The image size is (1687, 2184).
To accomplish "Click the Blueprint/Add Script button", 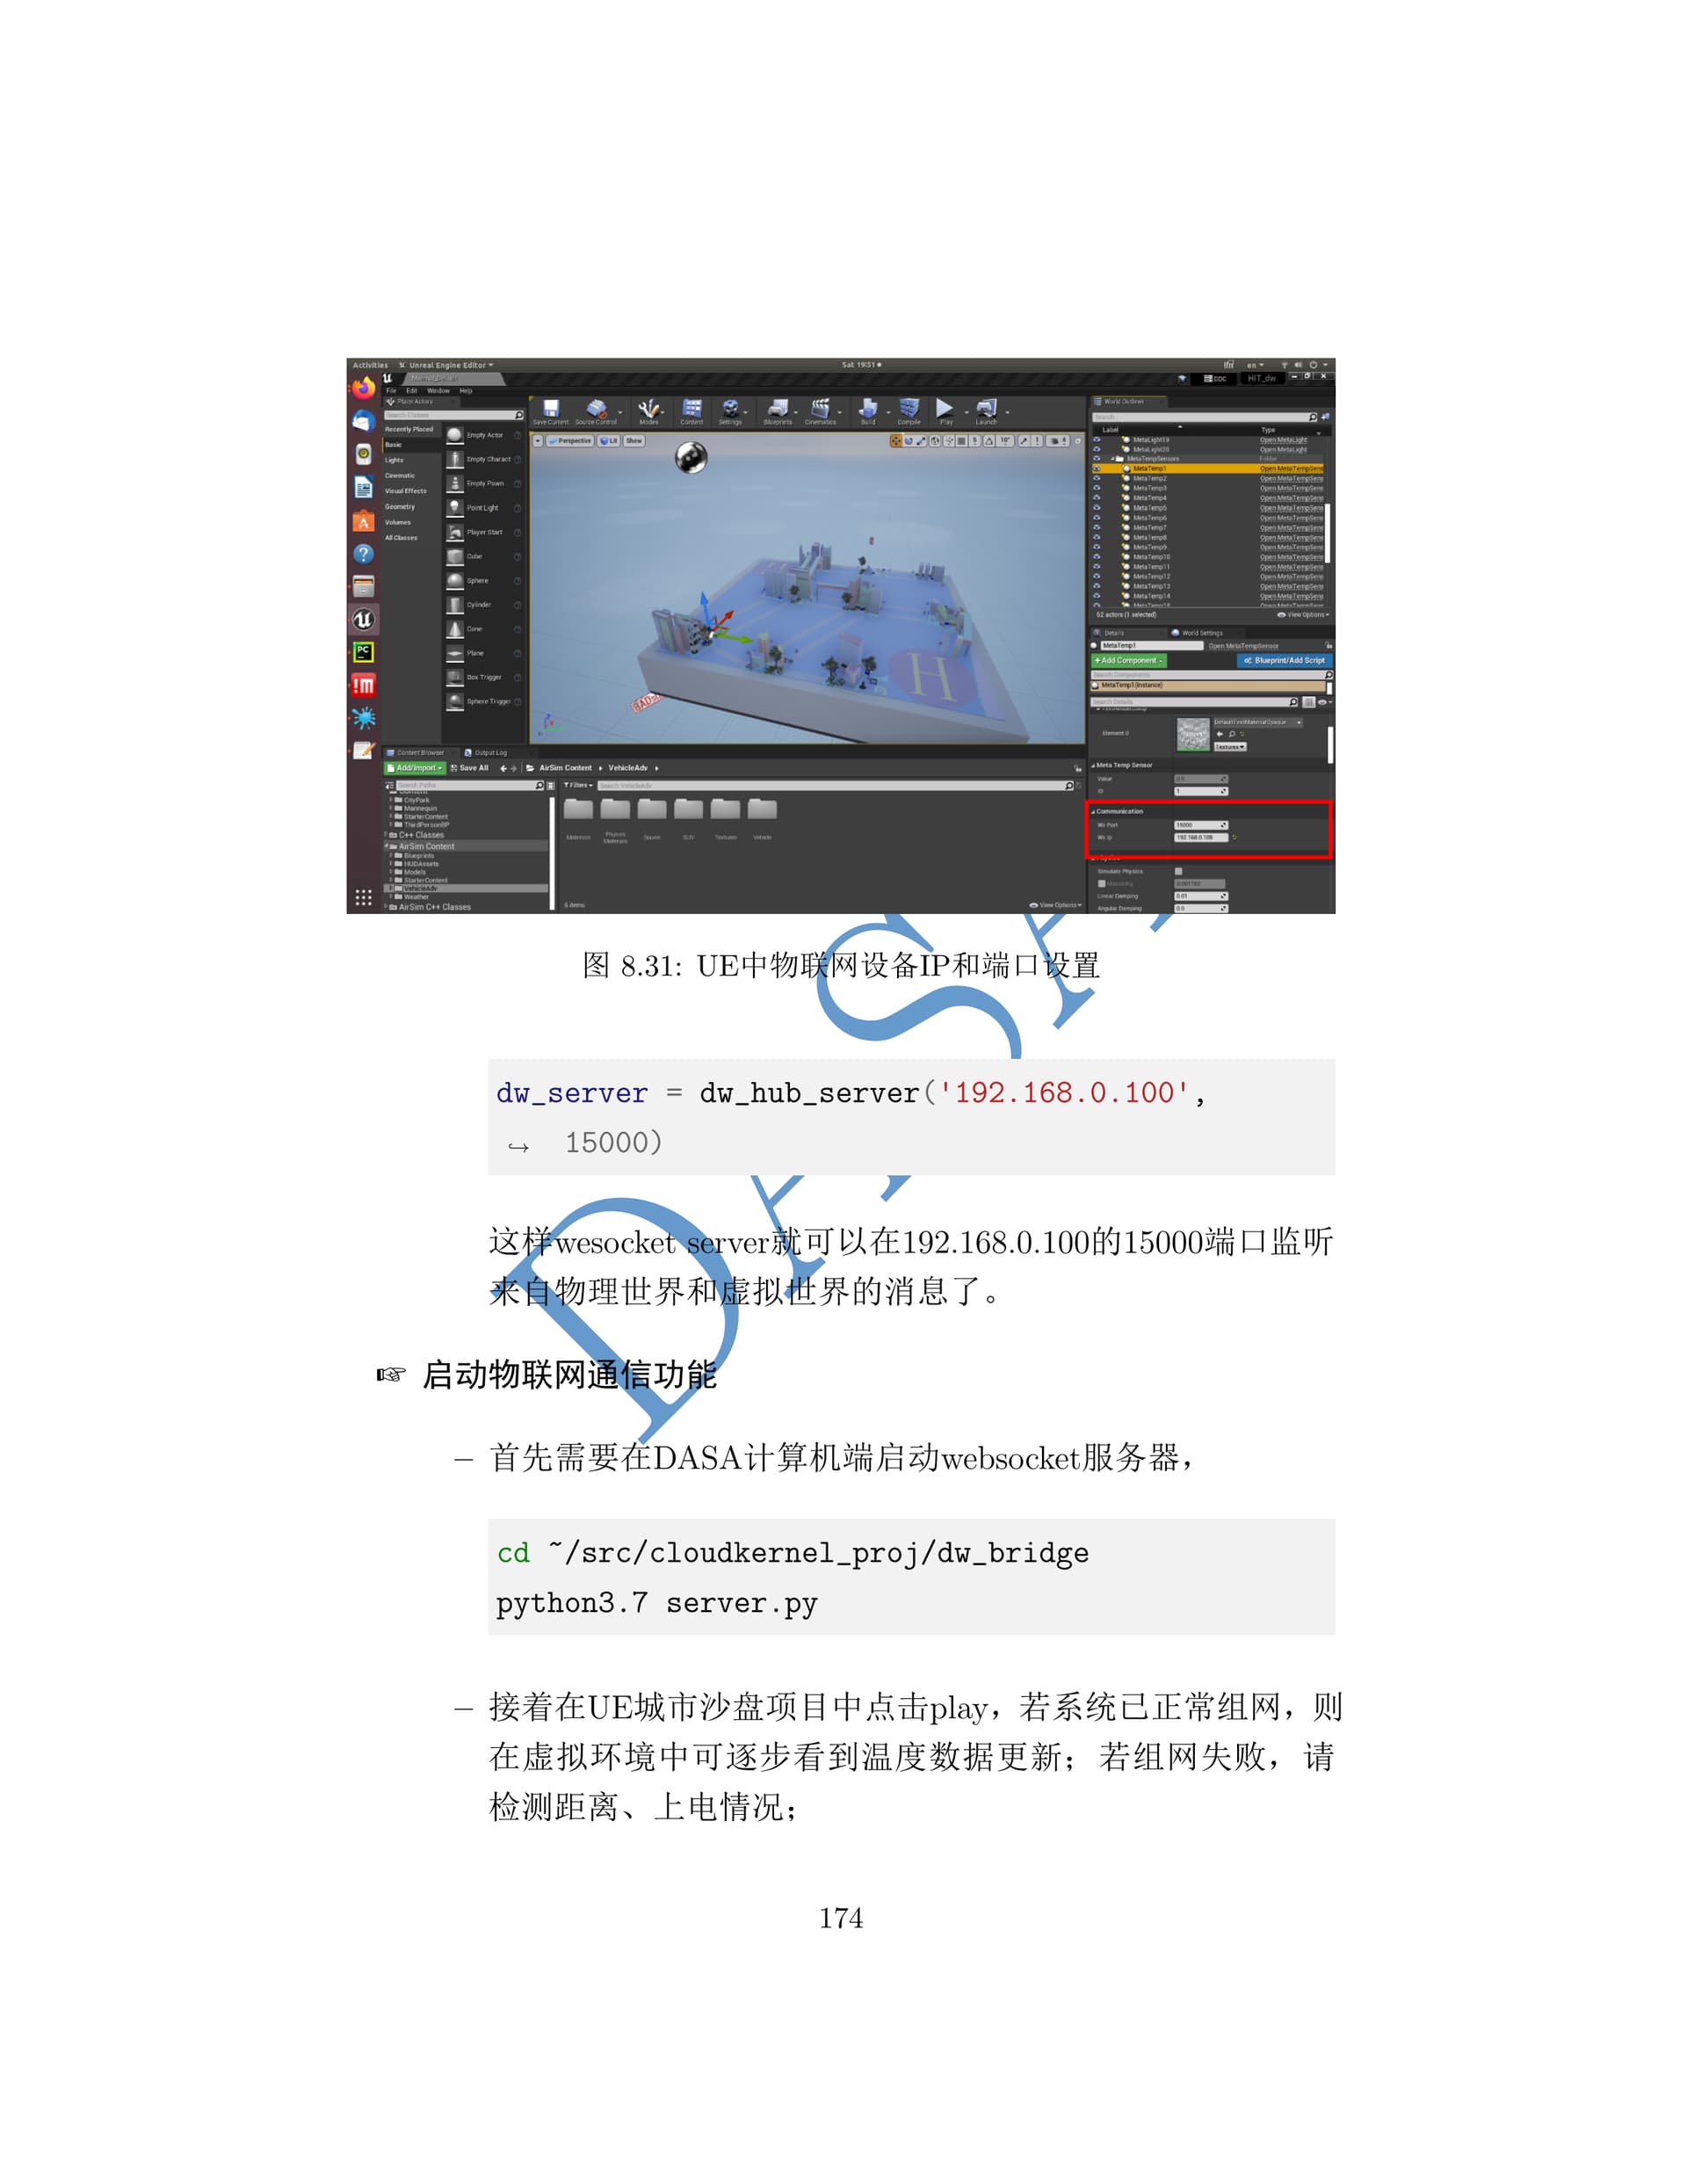I will 1284,660.
